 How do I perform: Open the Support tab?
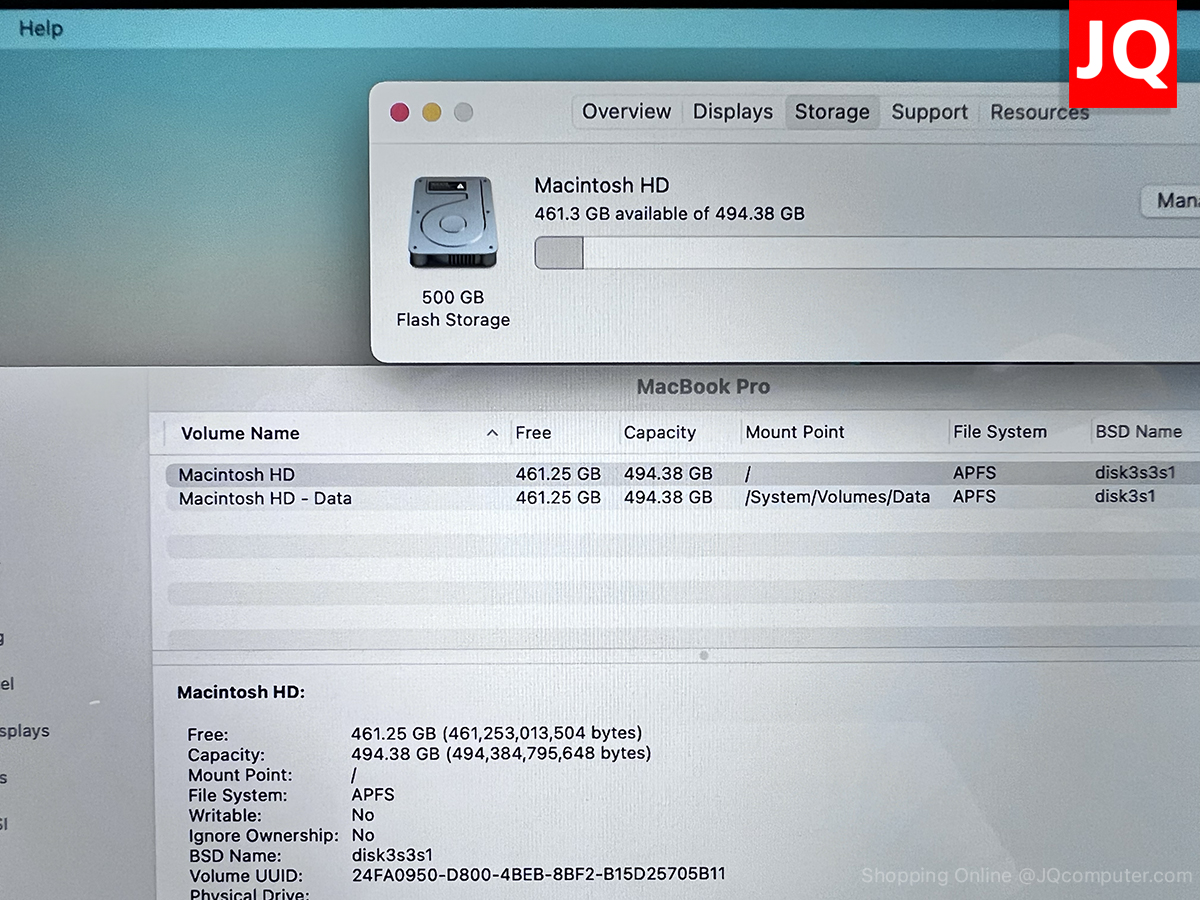pyautogui.click(x=929, y=112)
